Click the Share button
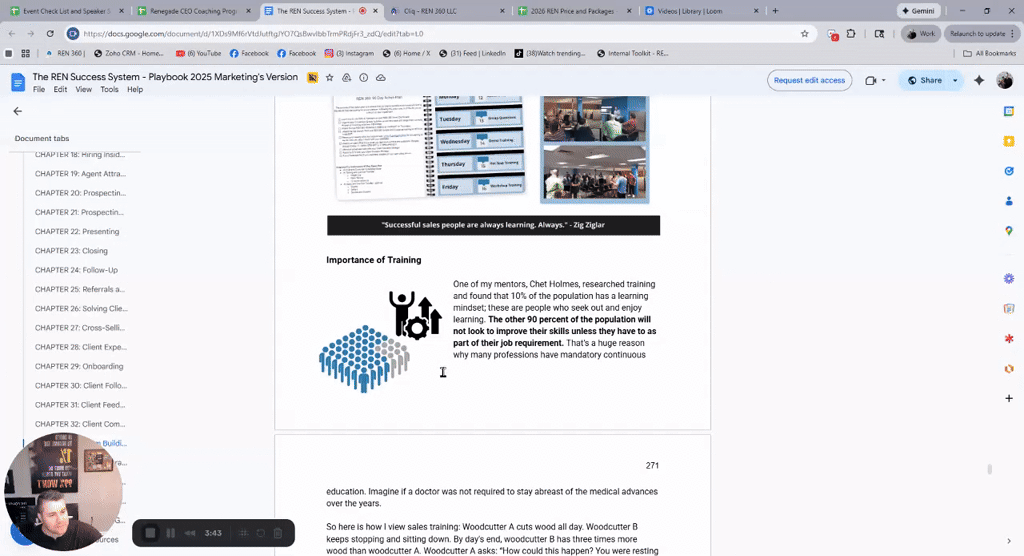 (925, 80)
